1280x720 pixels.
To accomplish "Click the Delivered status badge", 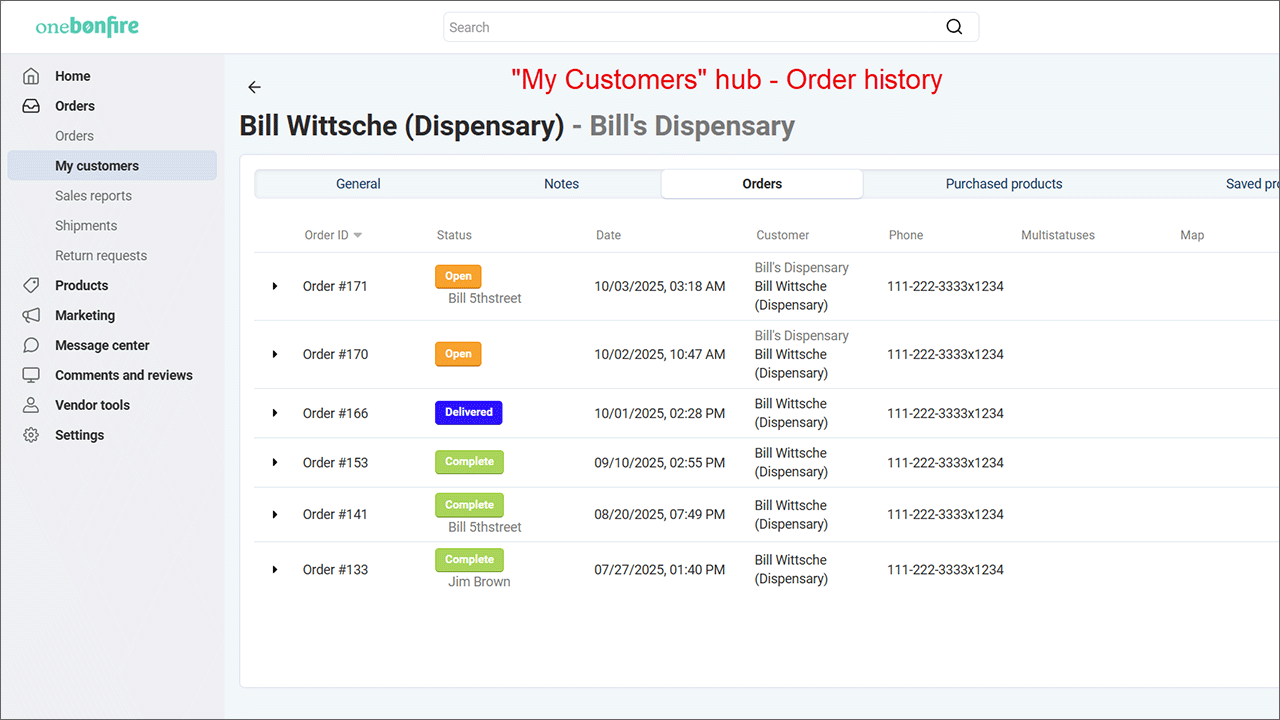I will click(468, 412).
